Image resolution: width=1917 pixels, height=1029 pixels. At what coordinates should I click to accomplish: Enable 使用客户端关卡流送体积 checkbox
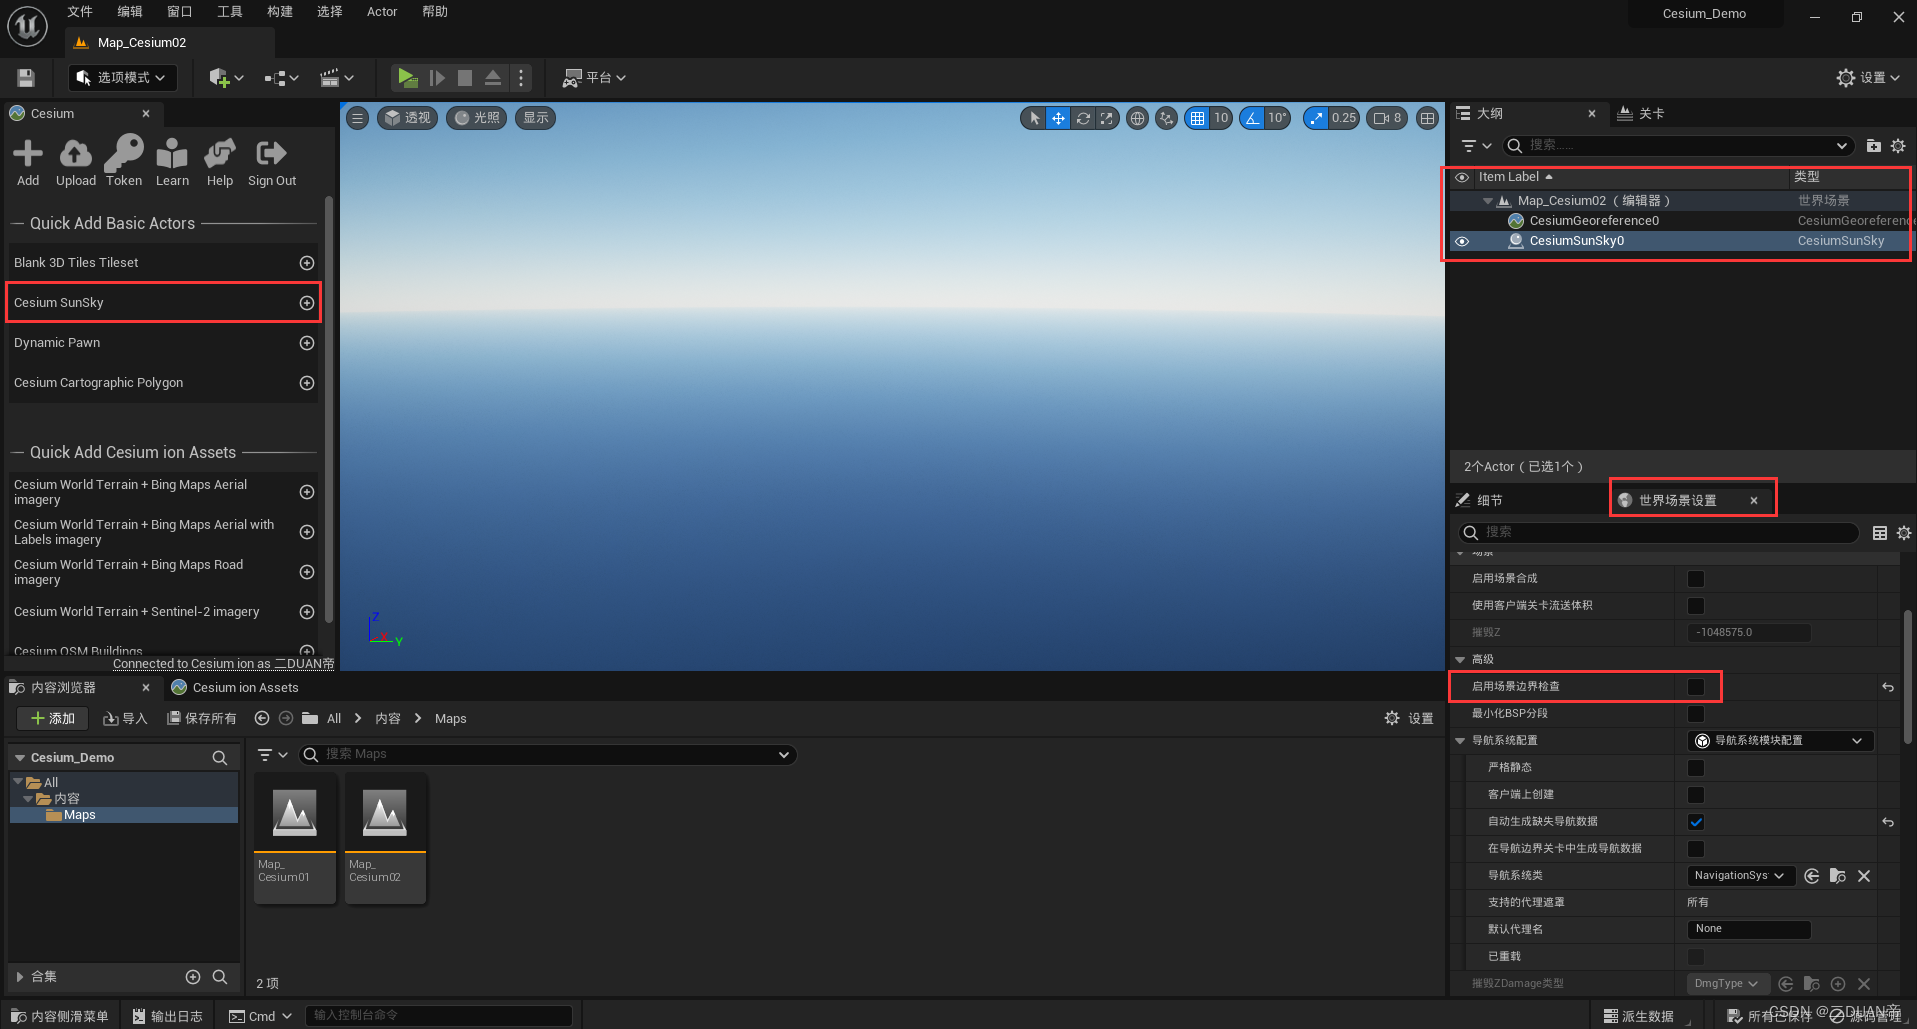[x=1696, y=606]
